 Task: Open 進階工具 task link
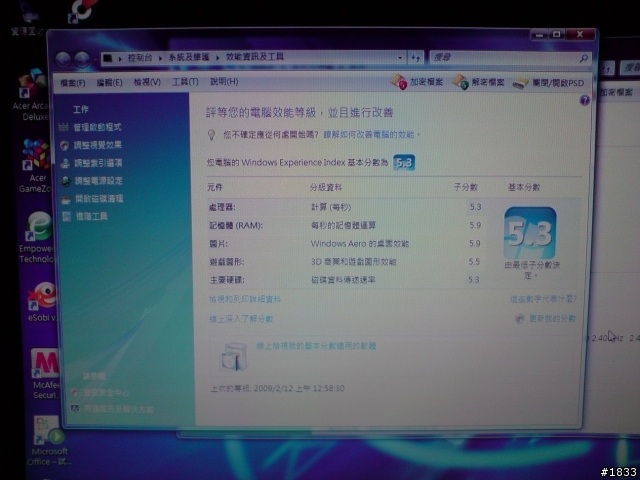pos(91,216)
